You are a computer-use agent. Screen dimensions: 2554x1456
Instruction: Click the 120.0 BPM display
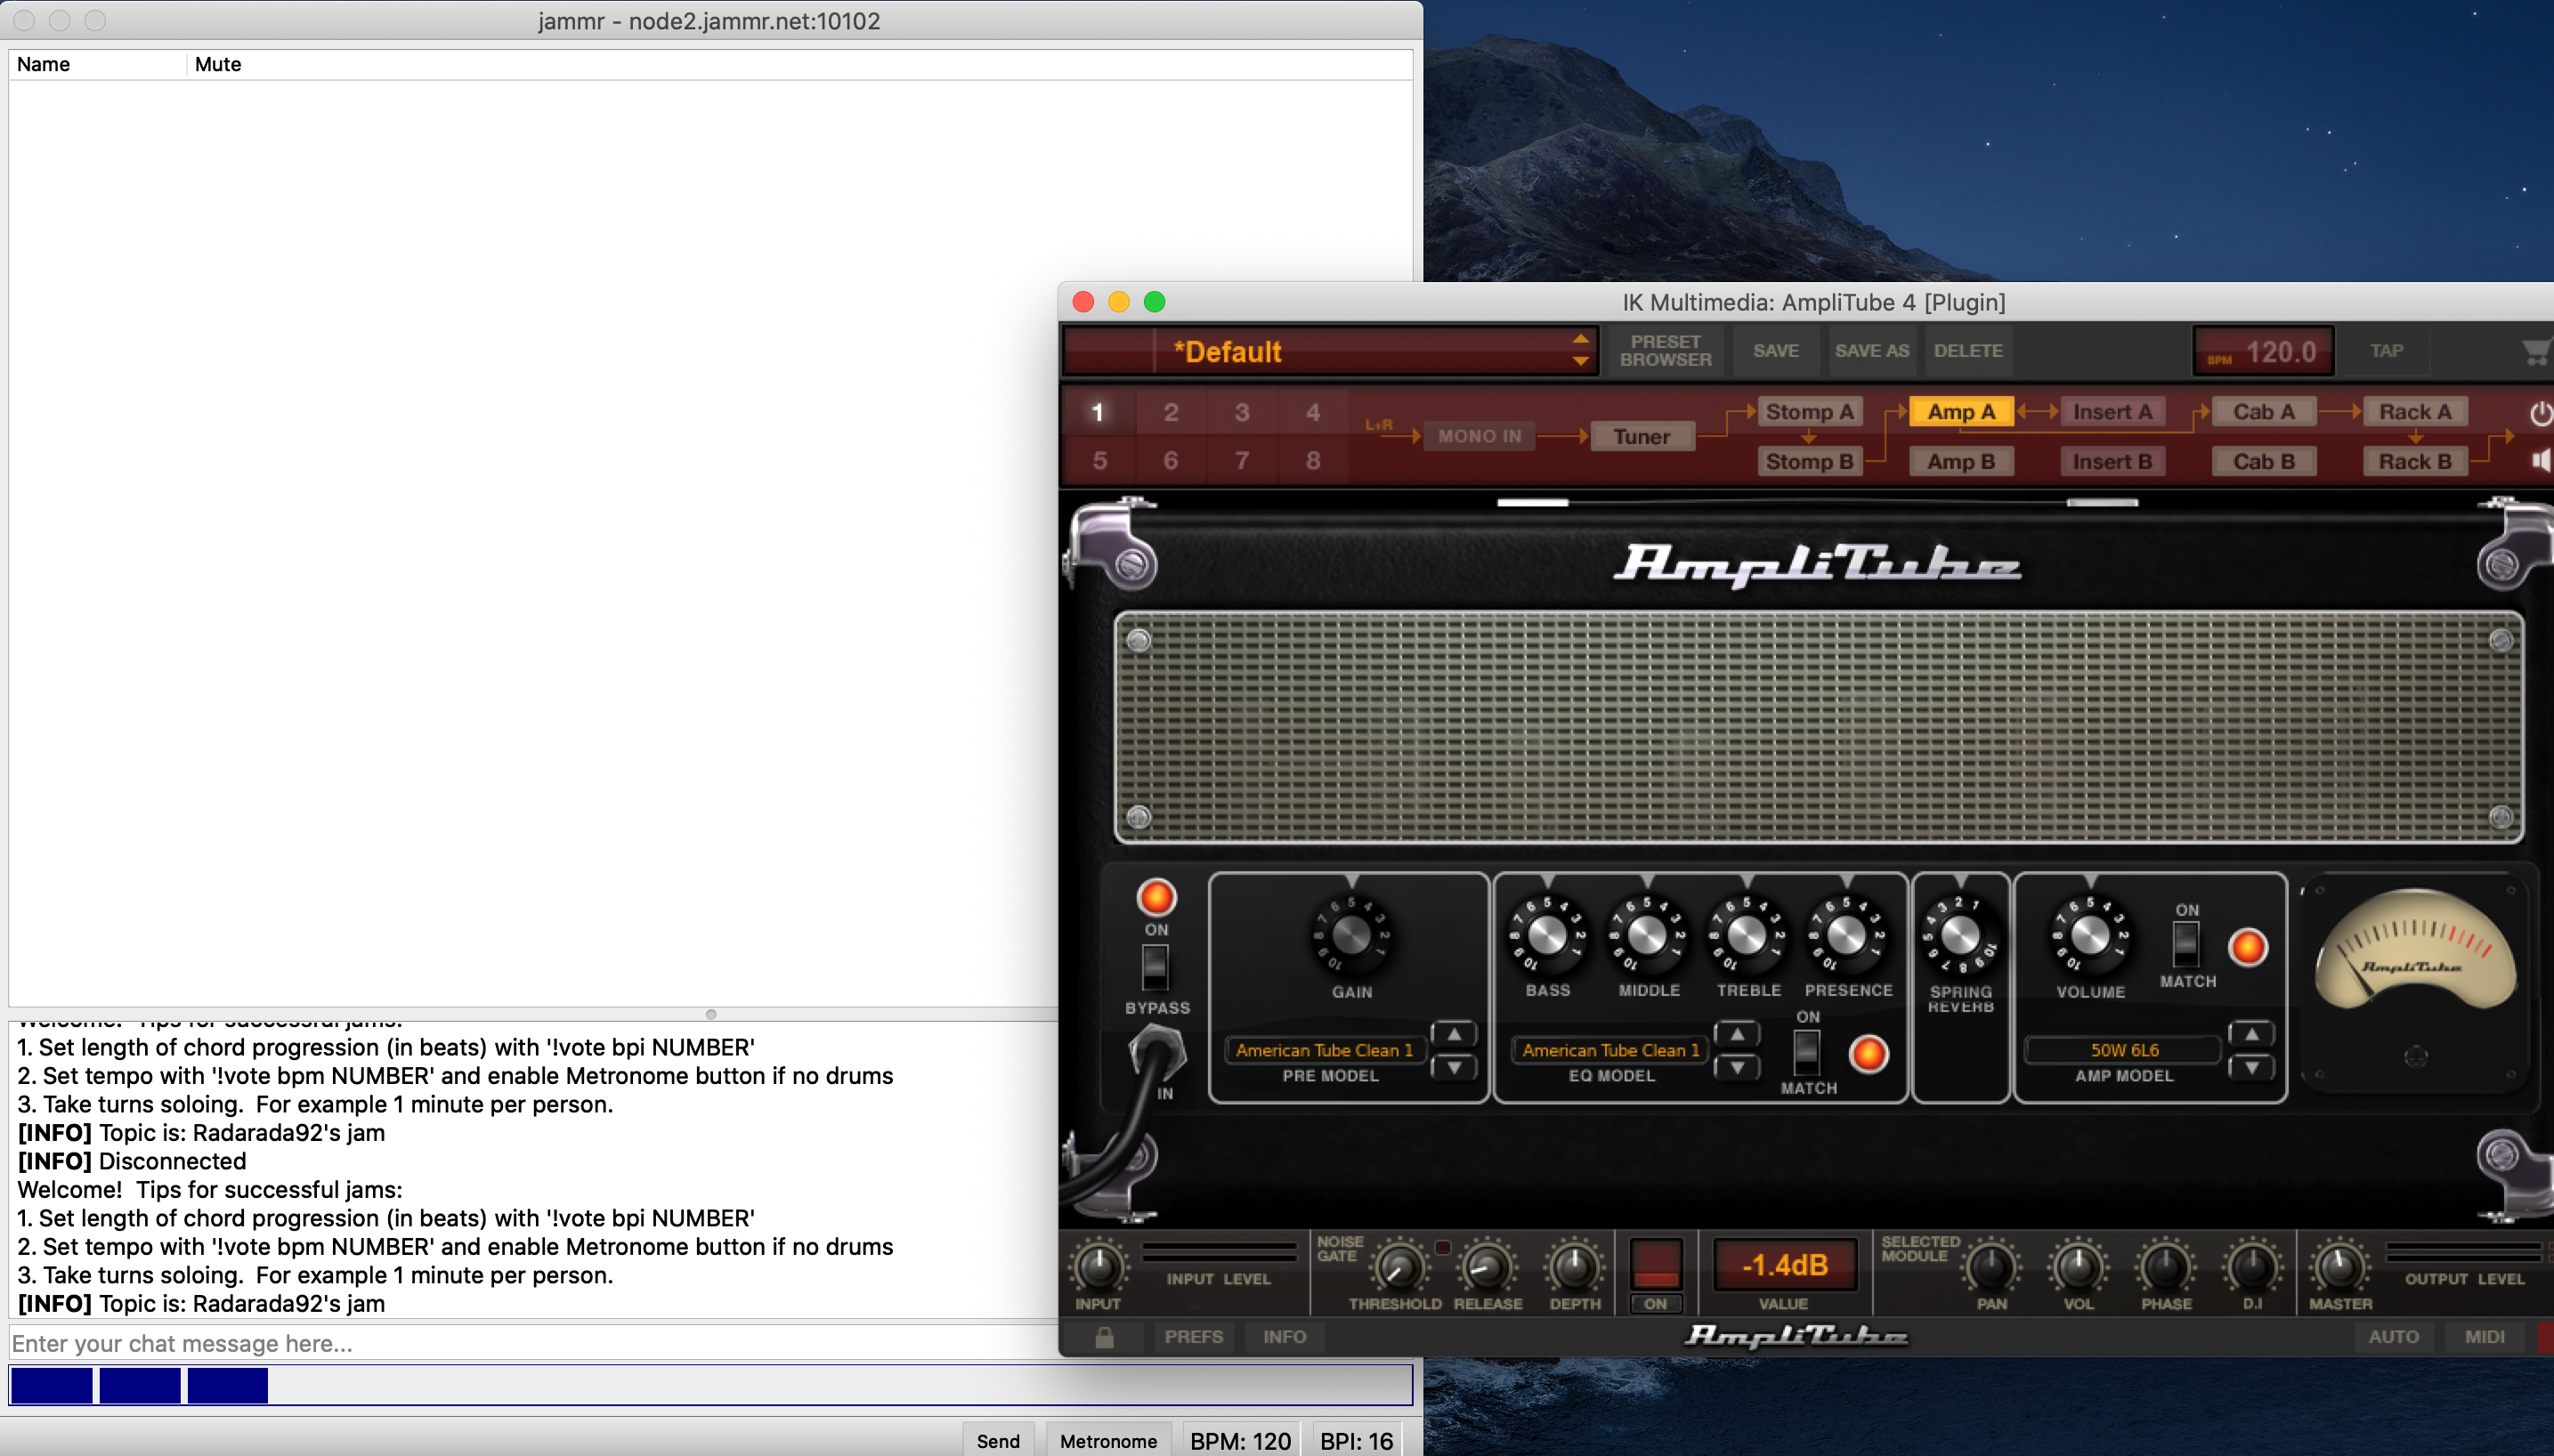[2263, 352]
